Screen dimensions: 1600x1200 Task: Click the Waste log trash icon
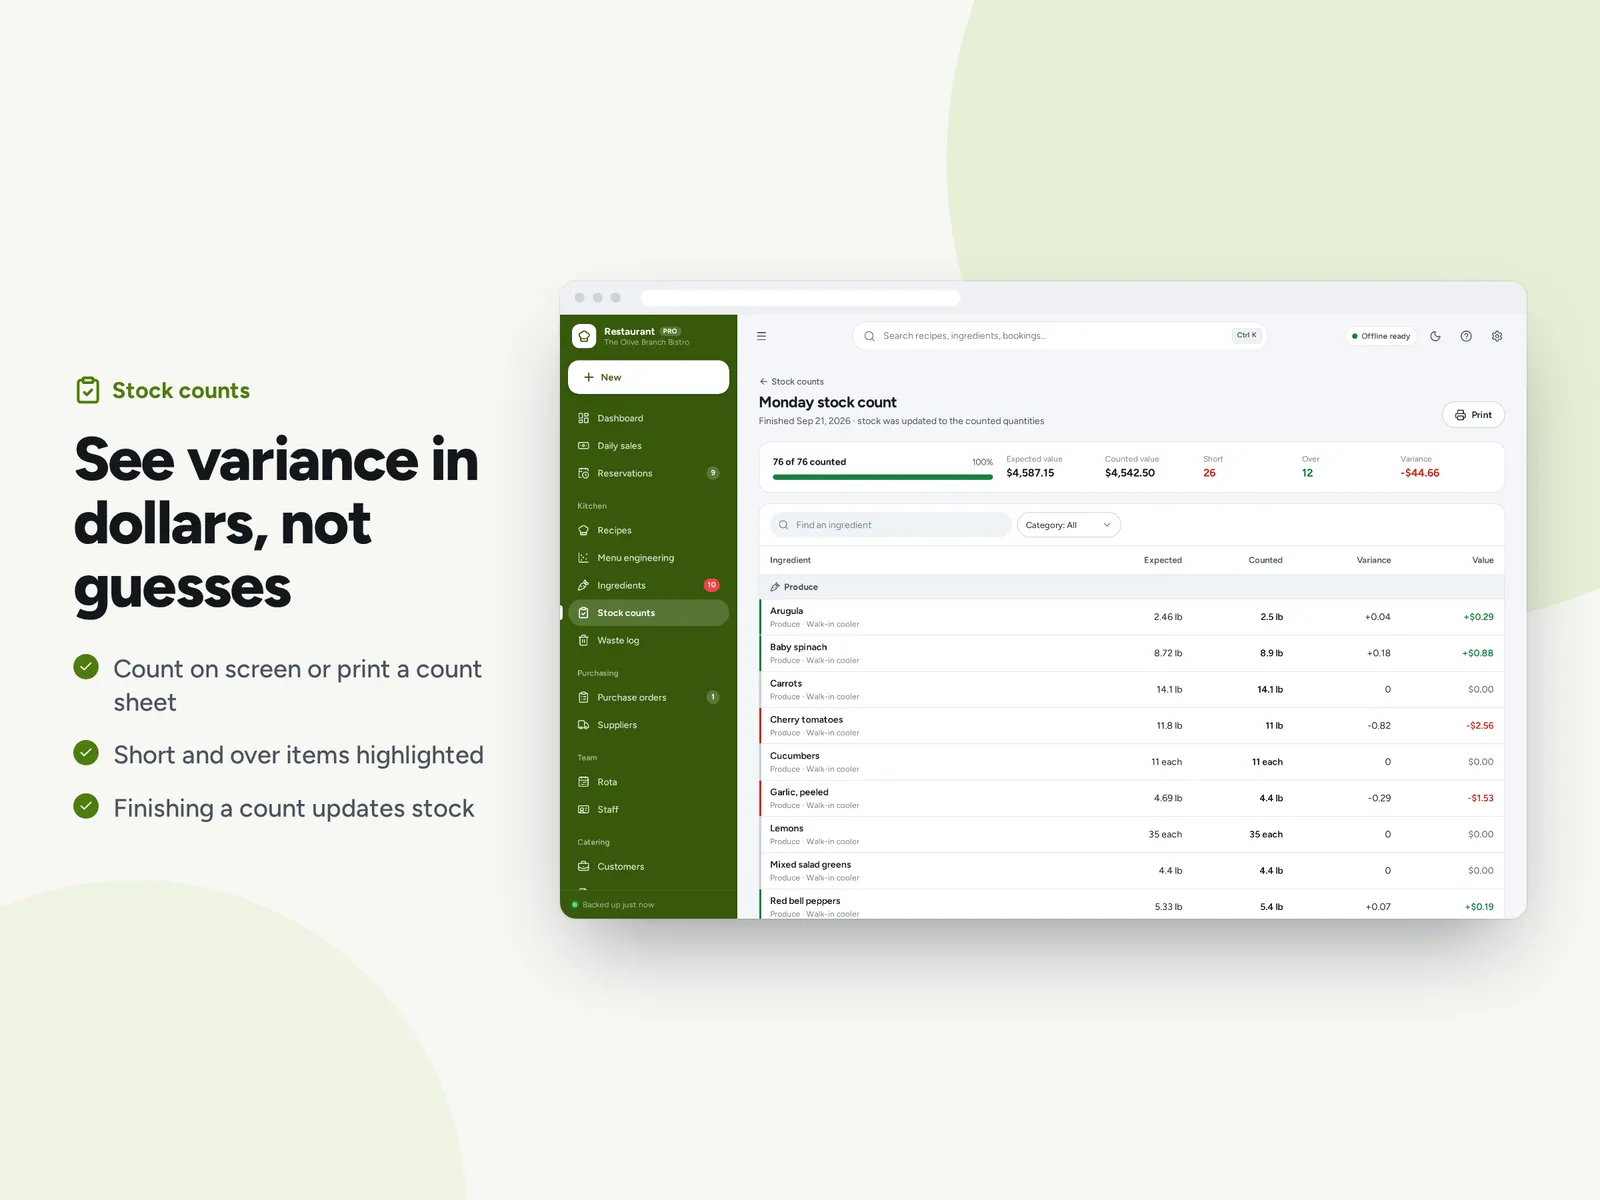tap(583, 640)
